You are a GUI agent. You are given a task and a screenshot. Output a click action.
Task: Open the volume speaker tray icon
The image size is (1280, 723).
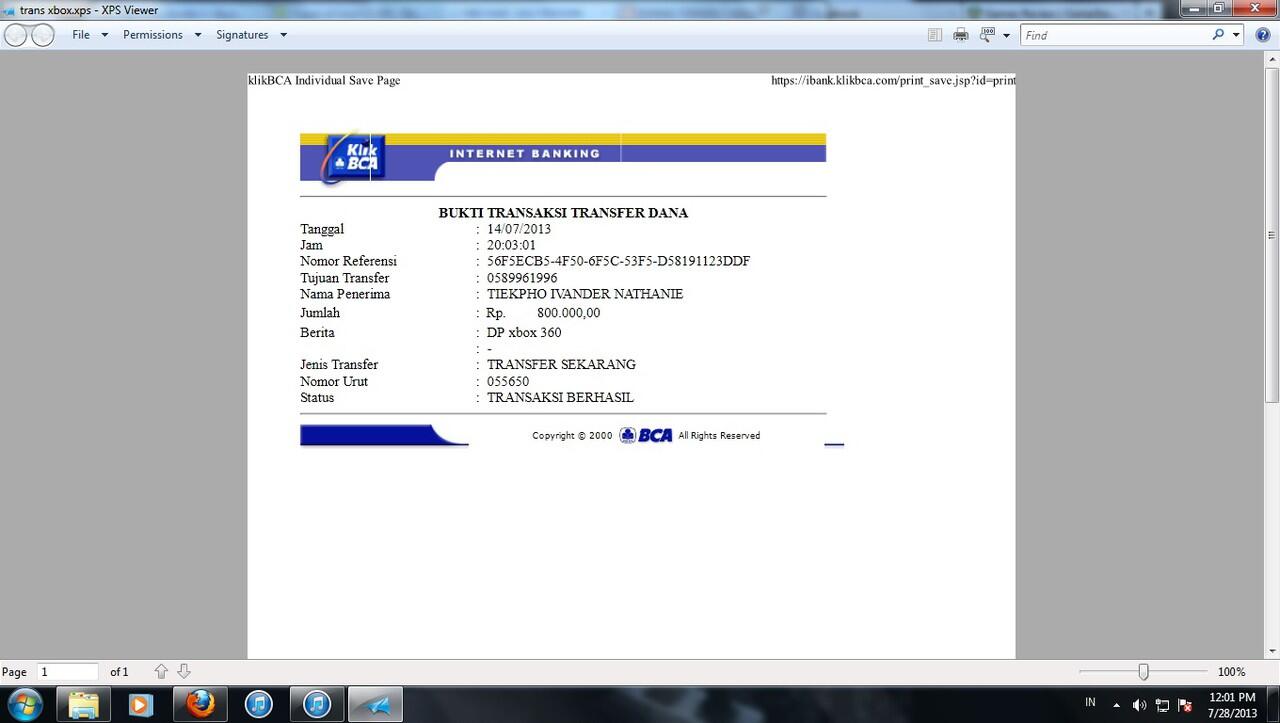coord(1139,705)
